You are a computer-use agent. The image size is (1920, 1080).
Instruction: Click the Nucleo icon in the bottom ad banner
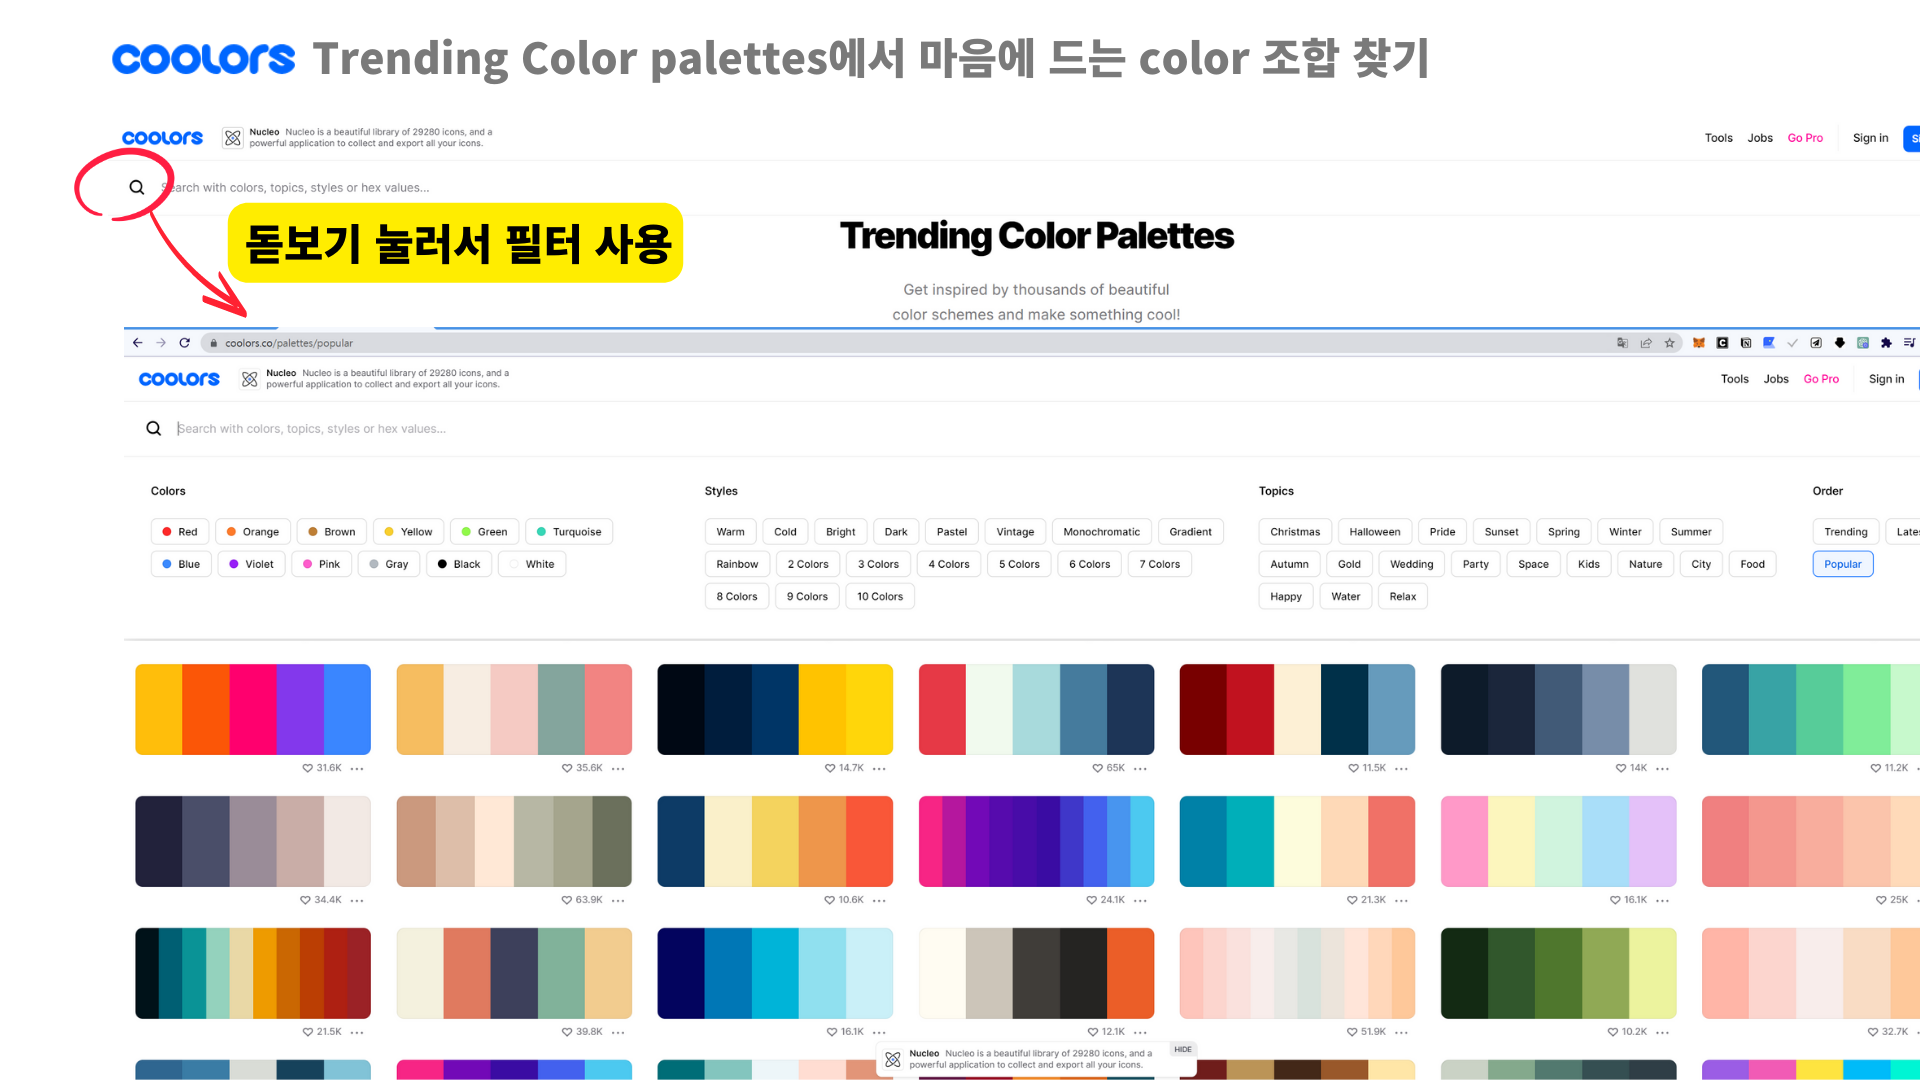click(893, 1059)
